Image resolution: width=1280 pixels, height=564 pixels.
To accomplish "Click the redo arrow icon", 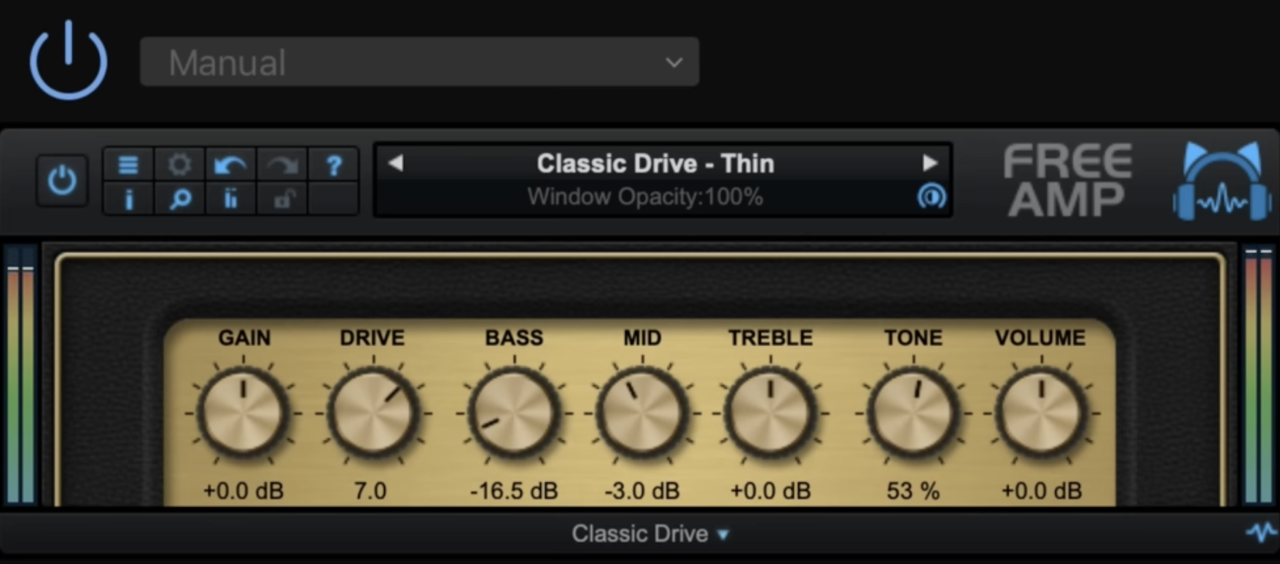I will [x=282, y=165].
